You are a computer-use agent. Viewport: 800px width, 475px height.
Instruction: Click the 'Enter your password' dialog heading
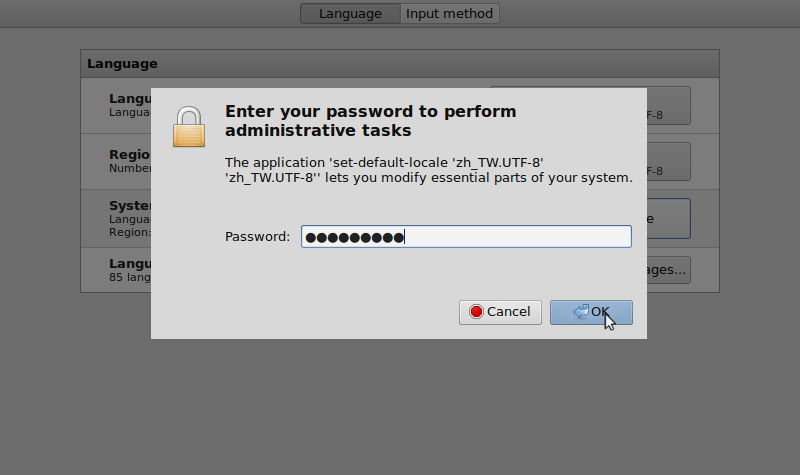[370, 121]
